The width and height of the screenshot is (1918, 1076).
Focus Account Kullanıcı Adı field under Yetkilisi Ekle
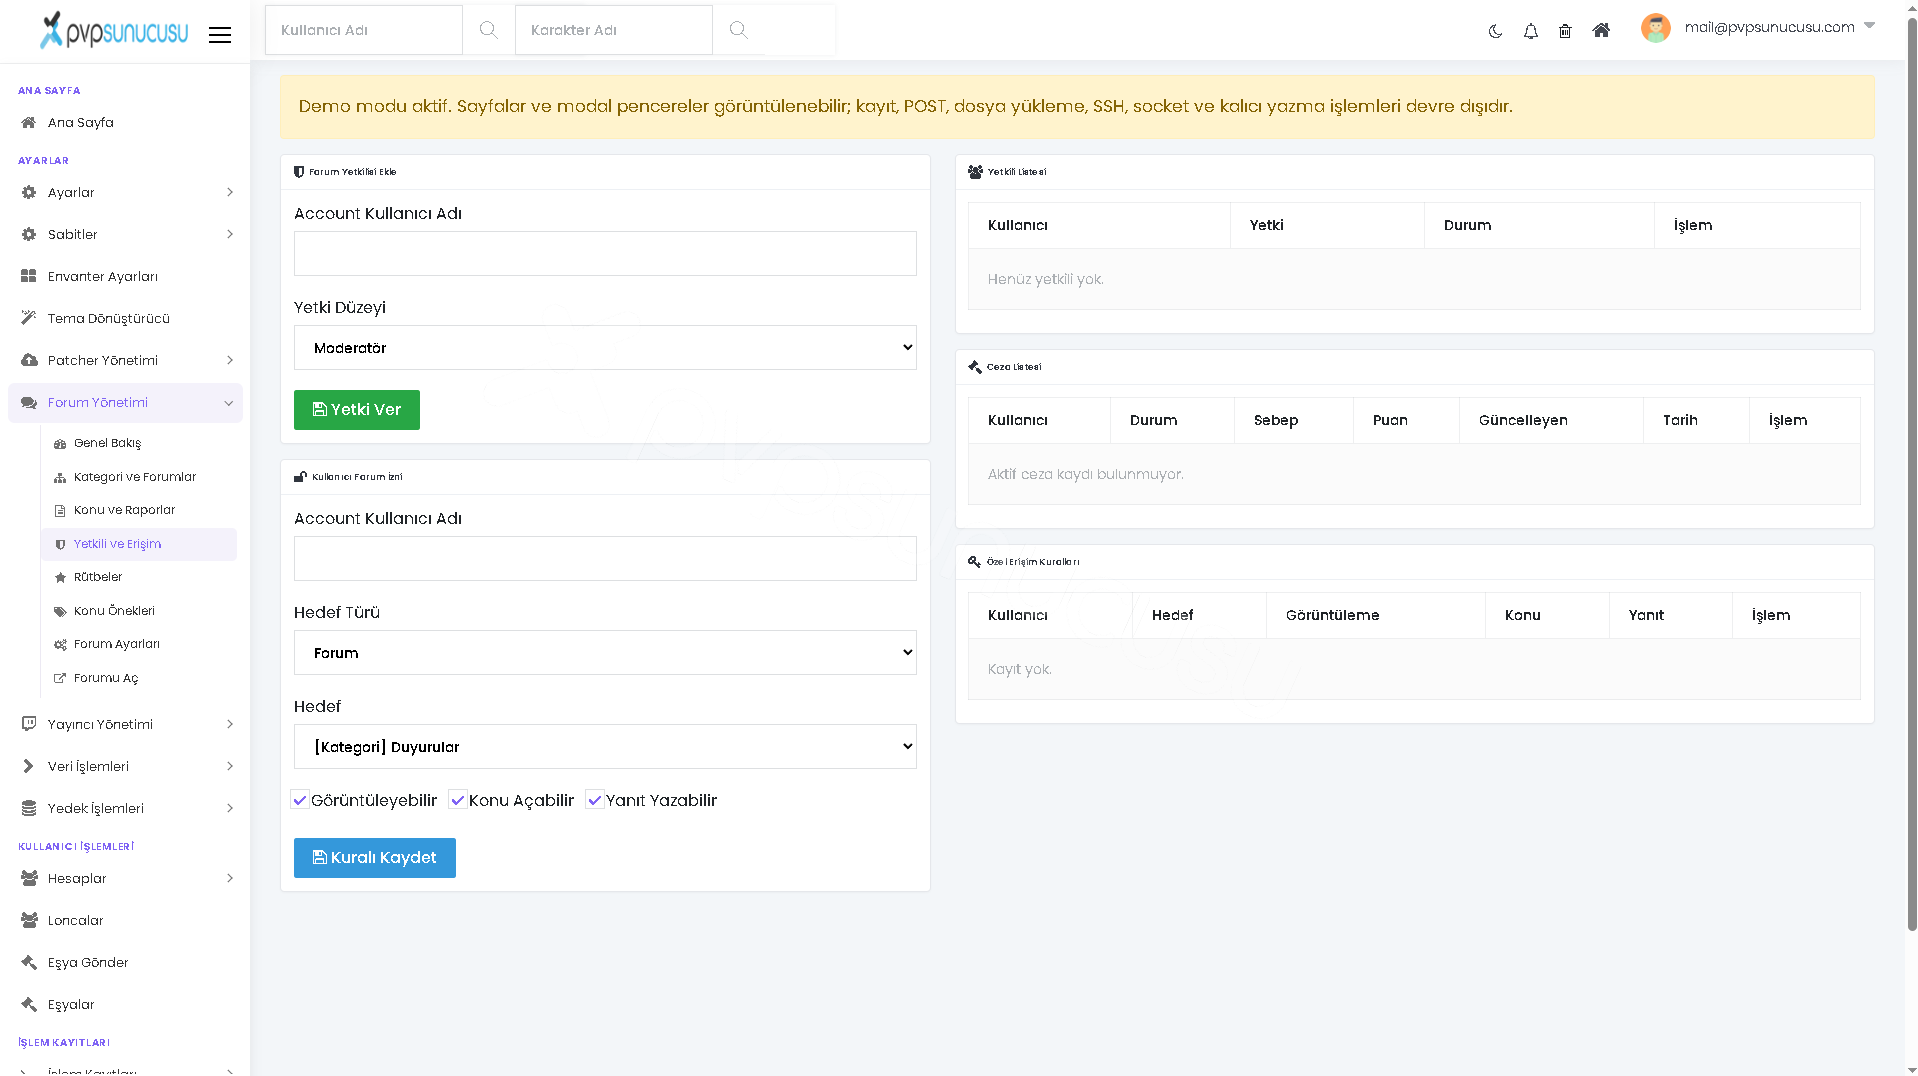[605, 253]
